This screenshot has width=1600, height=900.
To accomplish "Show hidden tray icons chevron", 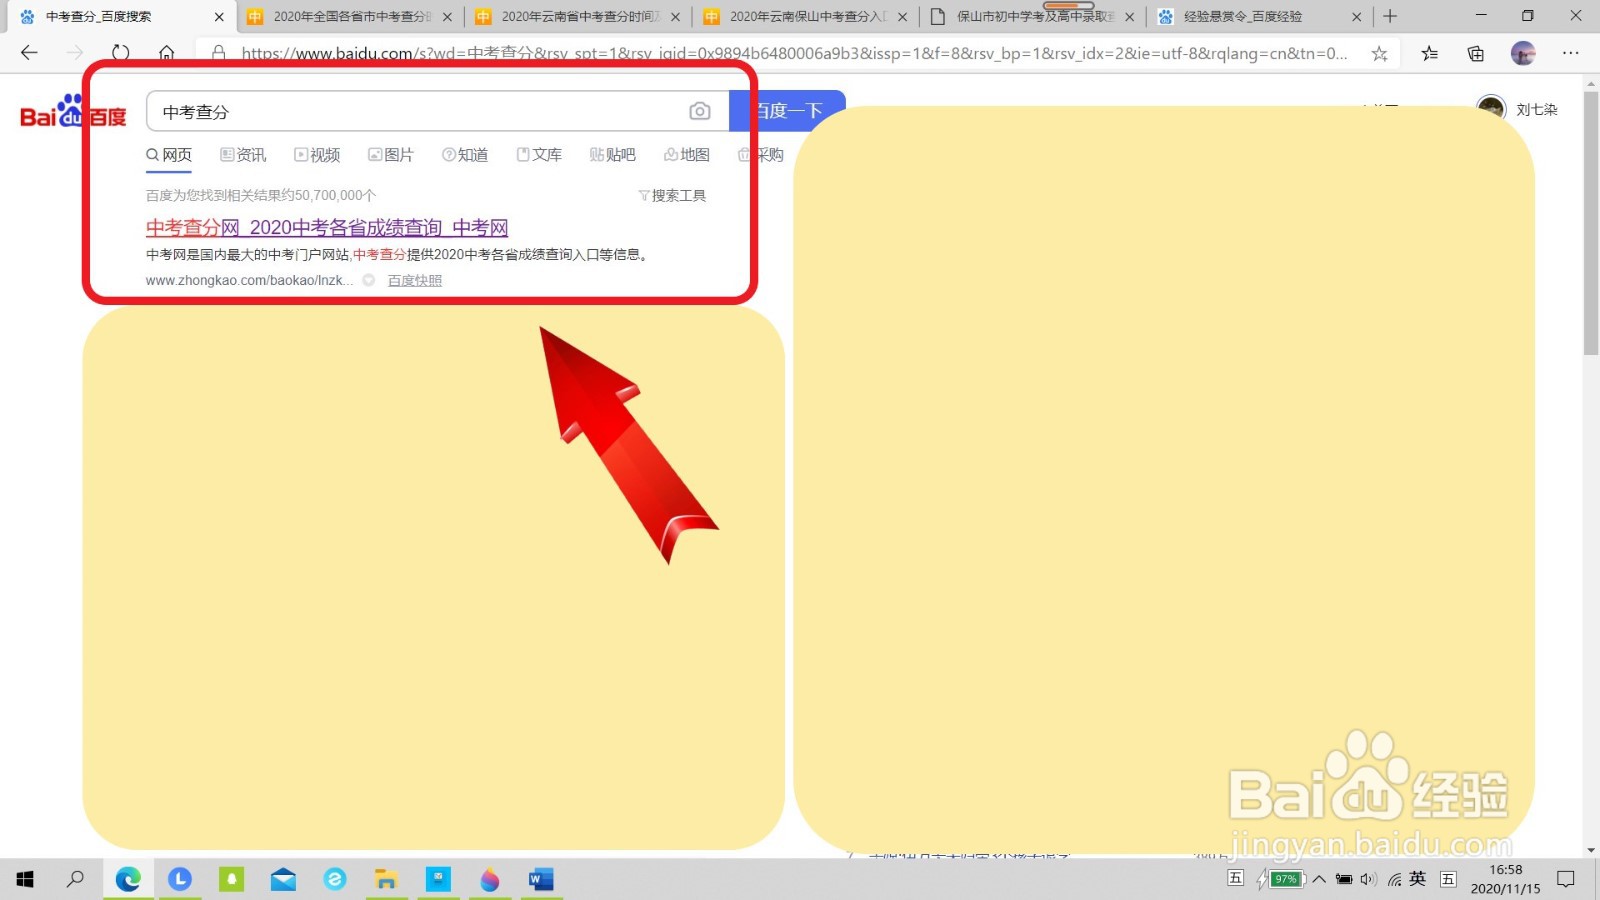I will 1319,879.
